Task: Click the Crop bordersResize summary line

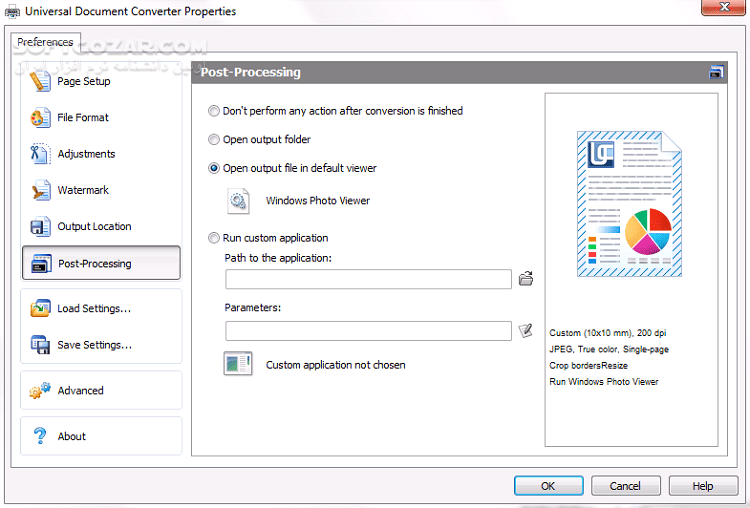Action: click(x=588, y=365)
